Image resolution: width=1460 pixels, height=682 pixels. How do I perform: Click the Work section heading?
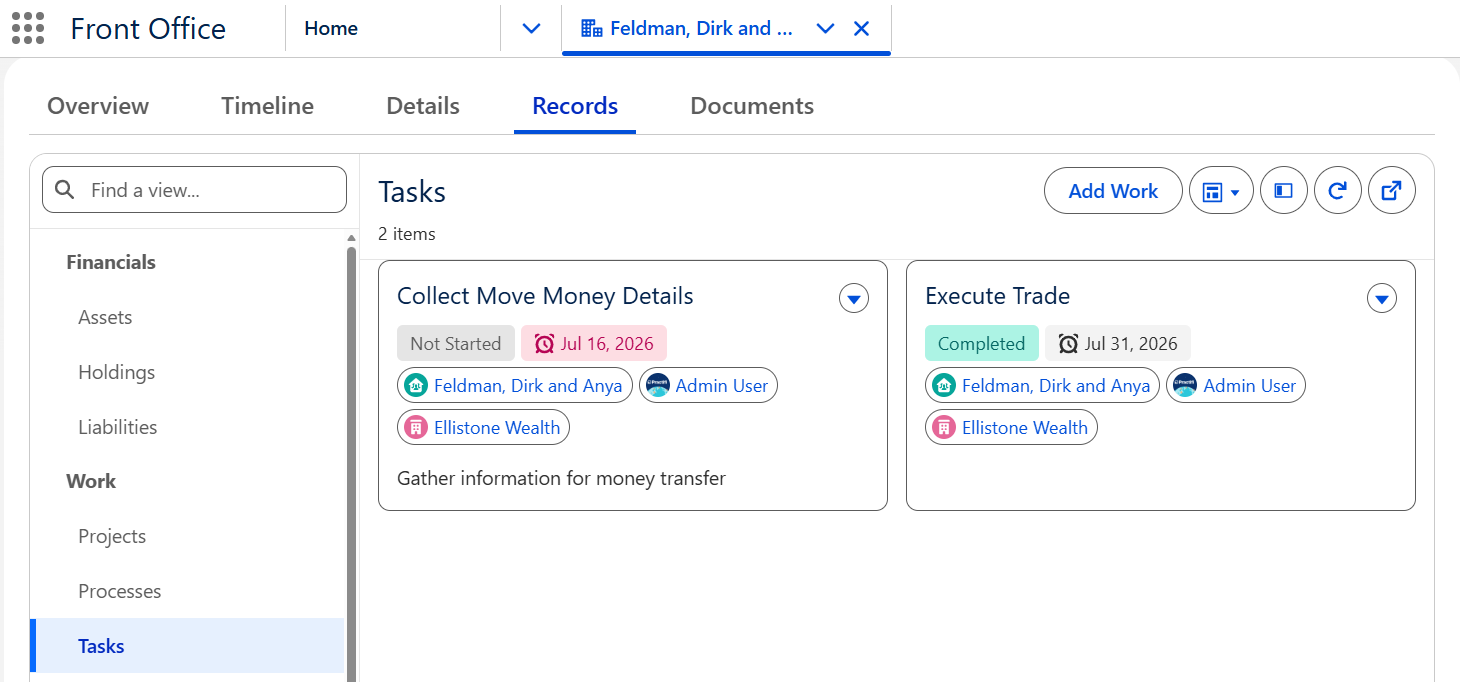91,481
